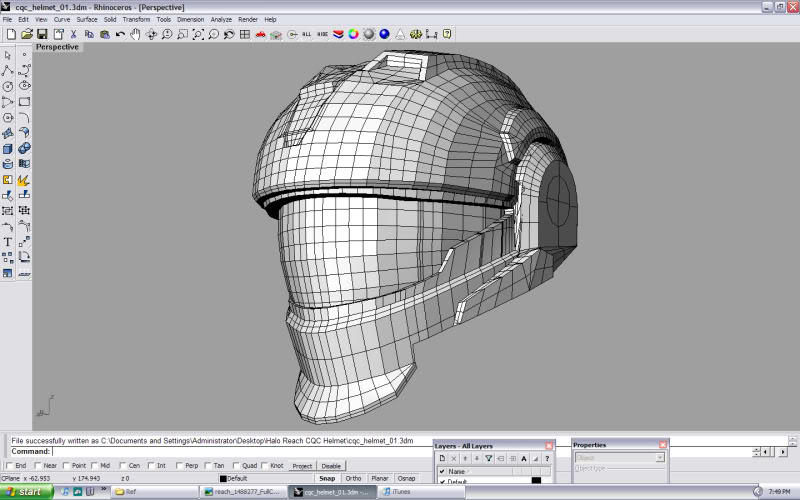Click the Zoom Selected icon

click(x=214, y=34)
